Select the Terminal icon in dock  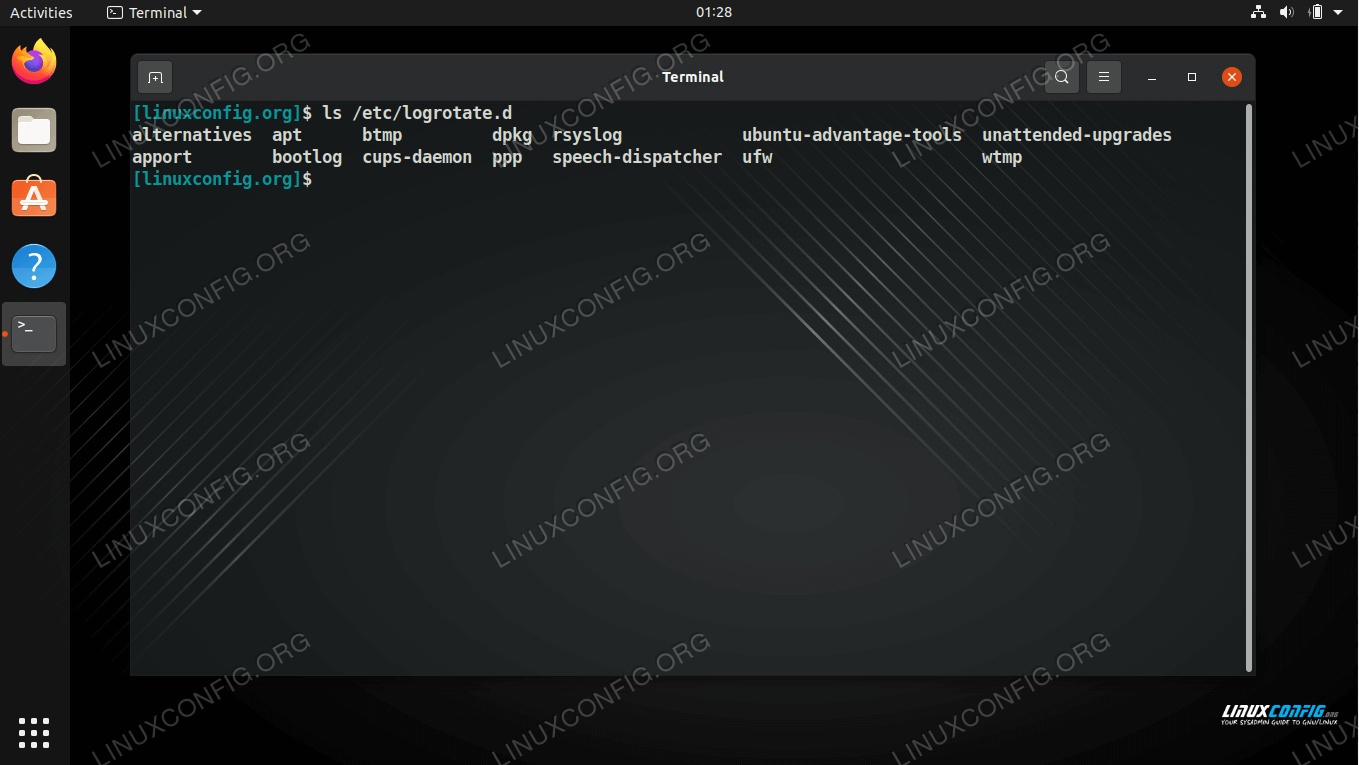click(34, 334)
